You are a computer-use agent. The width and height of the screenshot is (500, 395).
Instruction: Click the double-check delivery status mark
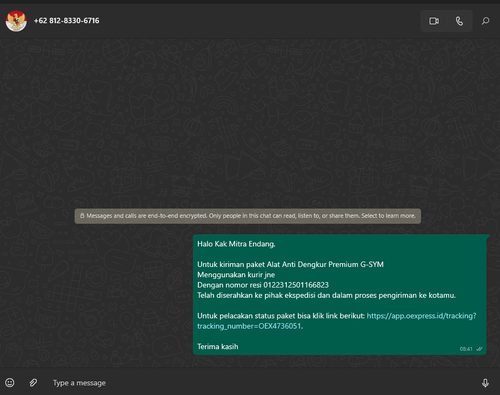pyautogui.click(x=479, y=349)
